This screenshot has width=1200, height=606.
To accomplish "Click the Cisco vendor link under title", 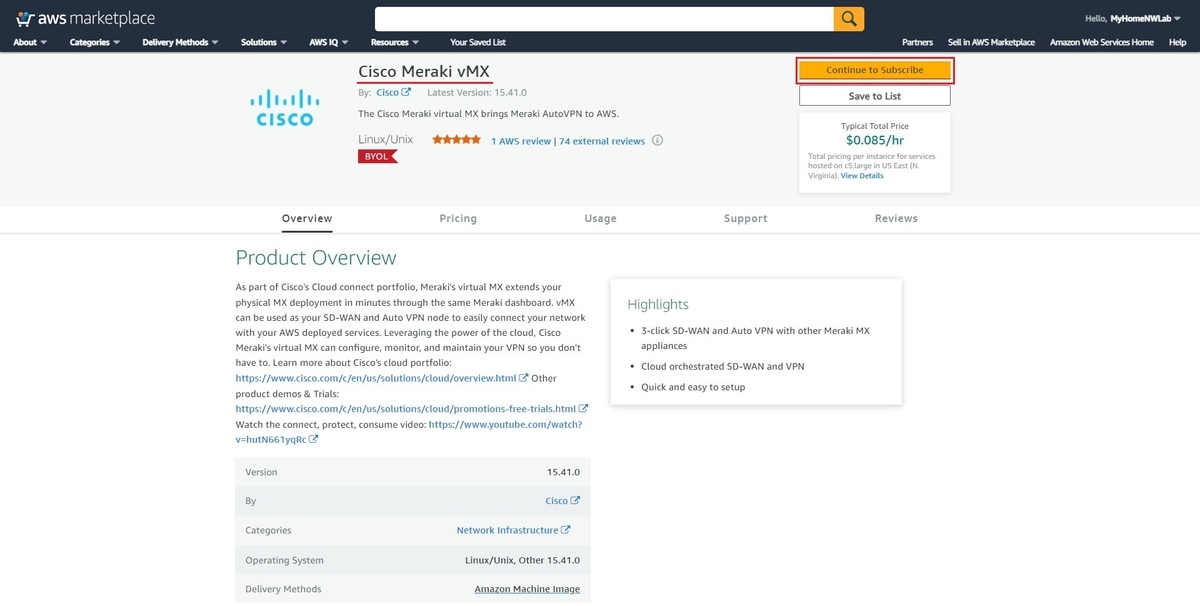I will (388, 92).
